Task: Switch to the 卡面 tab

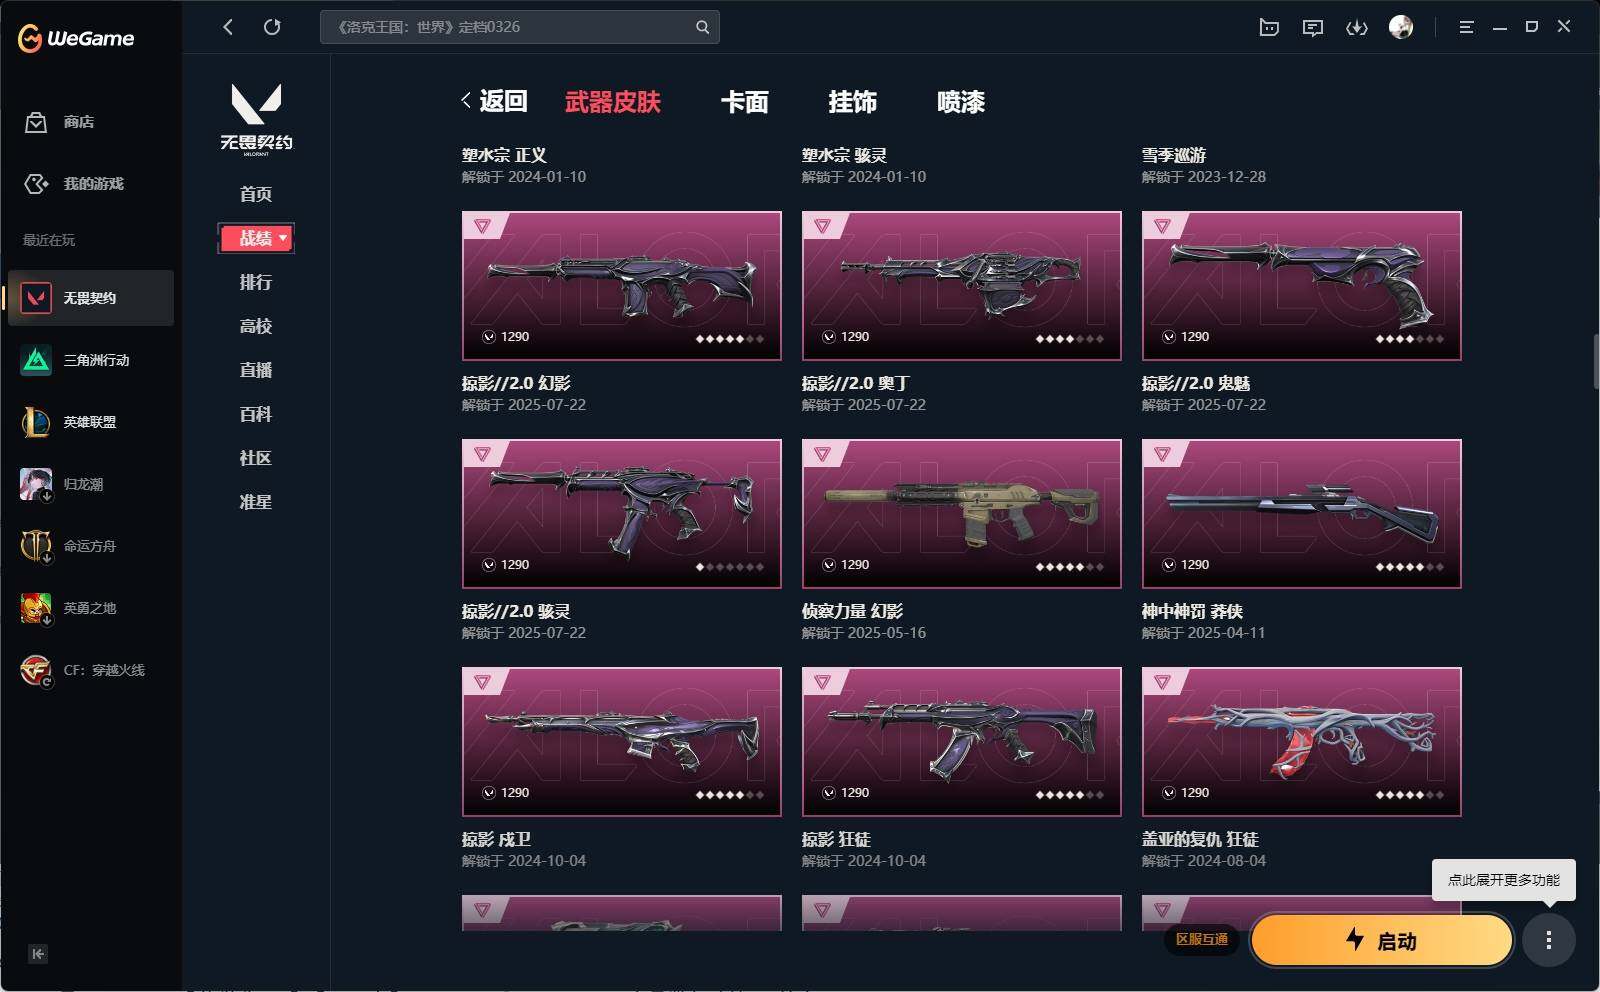Action: tap(745, 102)
